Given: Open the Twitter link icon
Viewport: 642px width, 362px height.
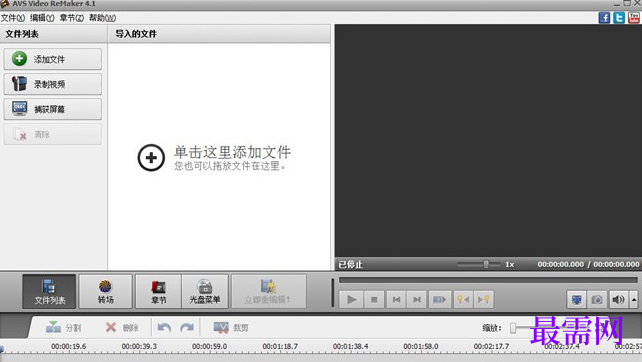Looking at the screenshot, I should pos(619,18).
